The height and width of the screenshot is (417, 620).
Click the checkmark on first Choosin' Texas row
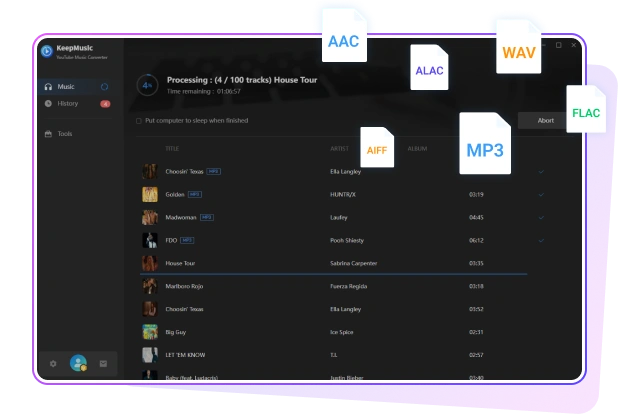point(541,172)
